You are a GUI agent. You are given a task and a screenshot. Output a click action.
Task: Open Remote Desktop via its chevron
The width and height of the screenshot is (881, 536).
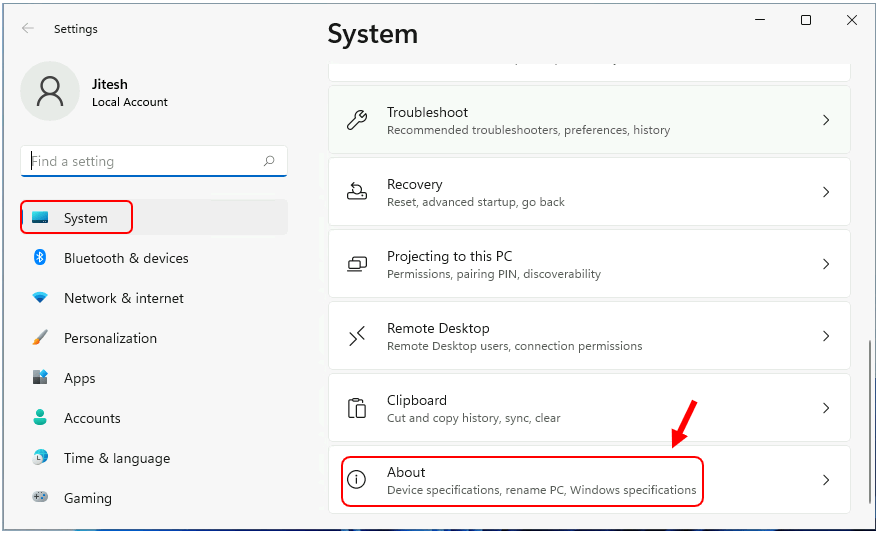coord(826,336)
